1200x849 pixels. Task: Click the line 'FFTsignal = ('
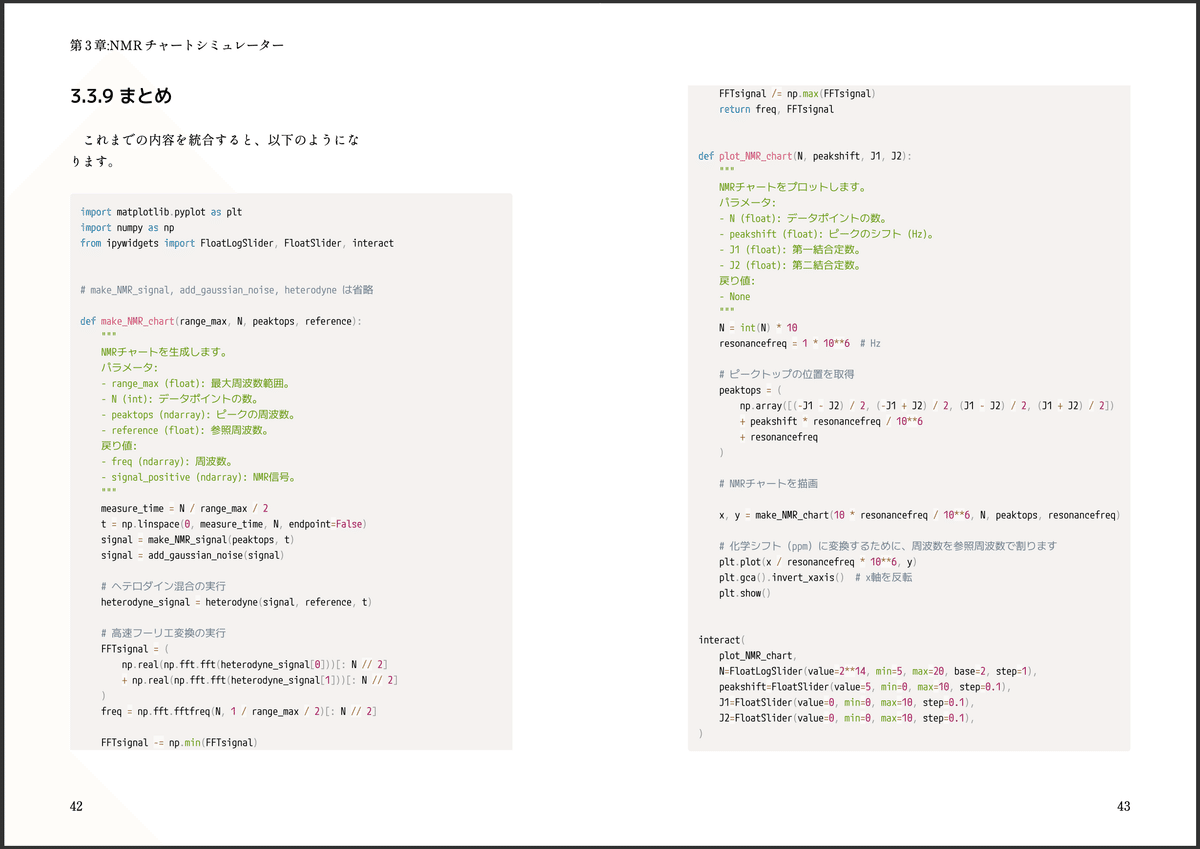tap(135, 649)
